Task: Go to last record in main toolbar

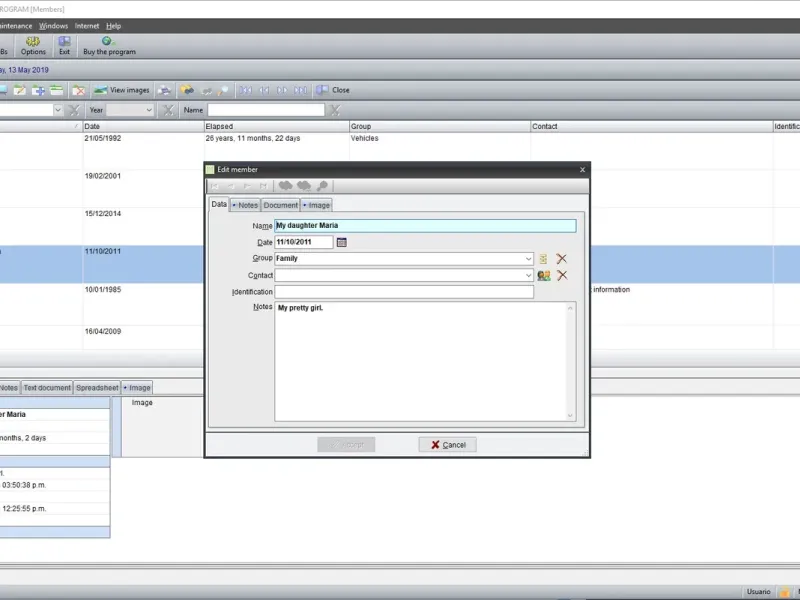Action: click(301, 90)
